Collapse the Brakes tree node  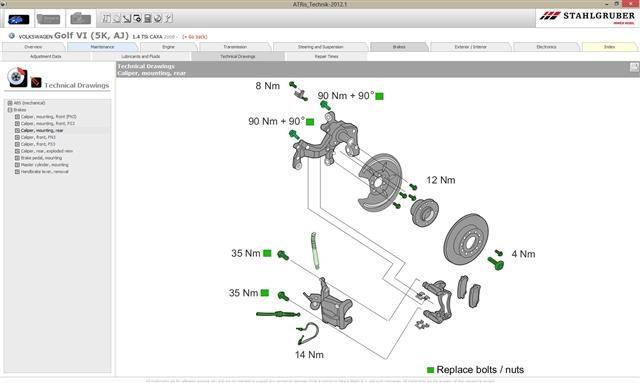(10, 110)
